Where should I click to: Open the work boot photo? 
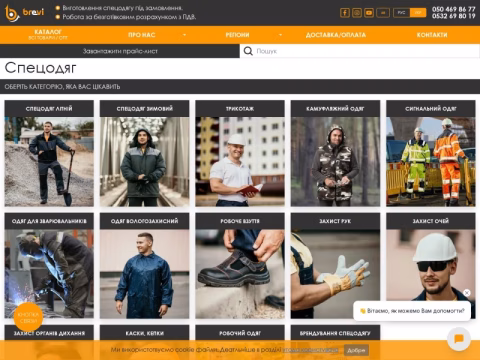[x=240, y=274]
